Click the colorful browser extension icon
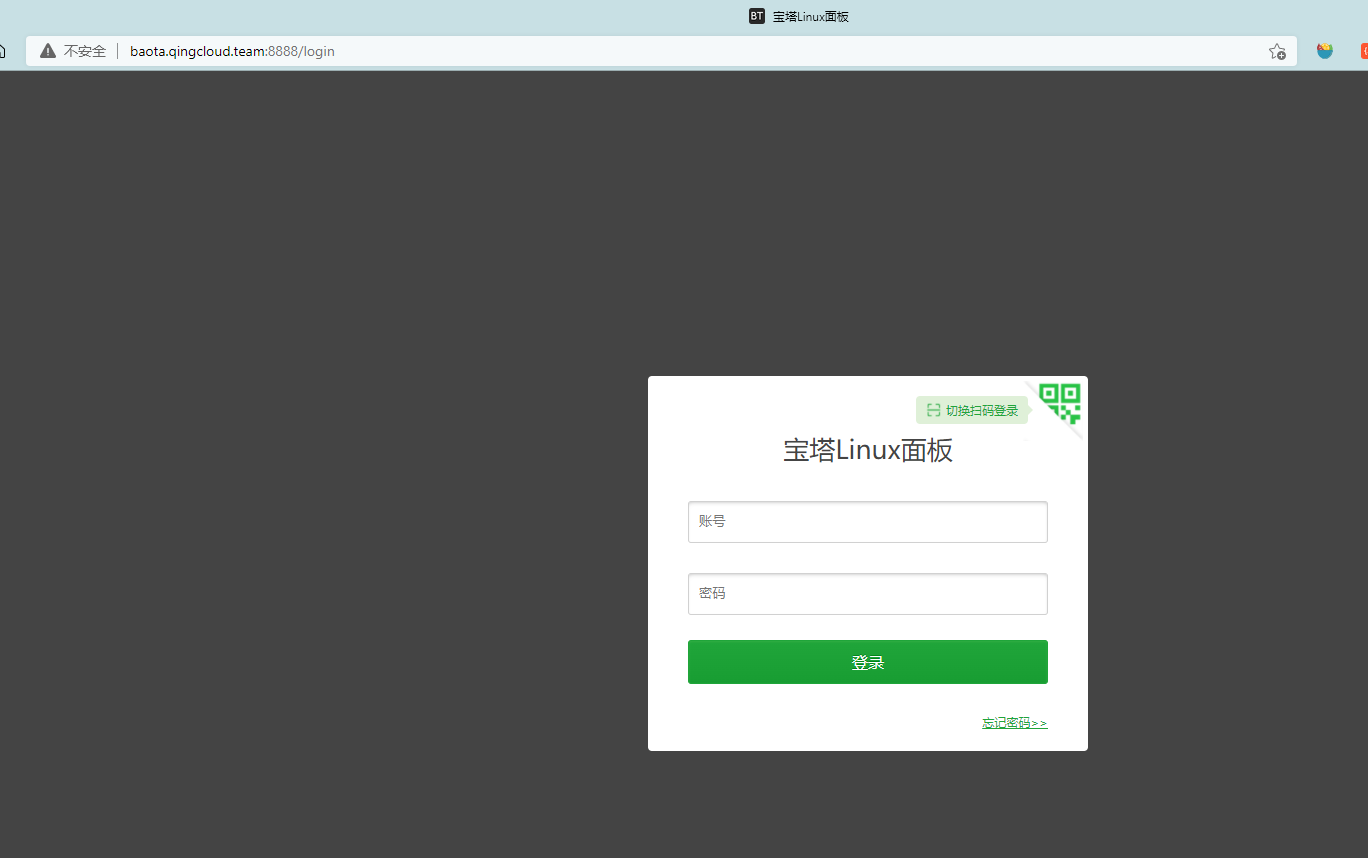Image resolution: width=1368 pixels, height=858 pixels. pyautogui.click(x=1325, y=51)
